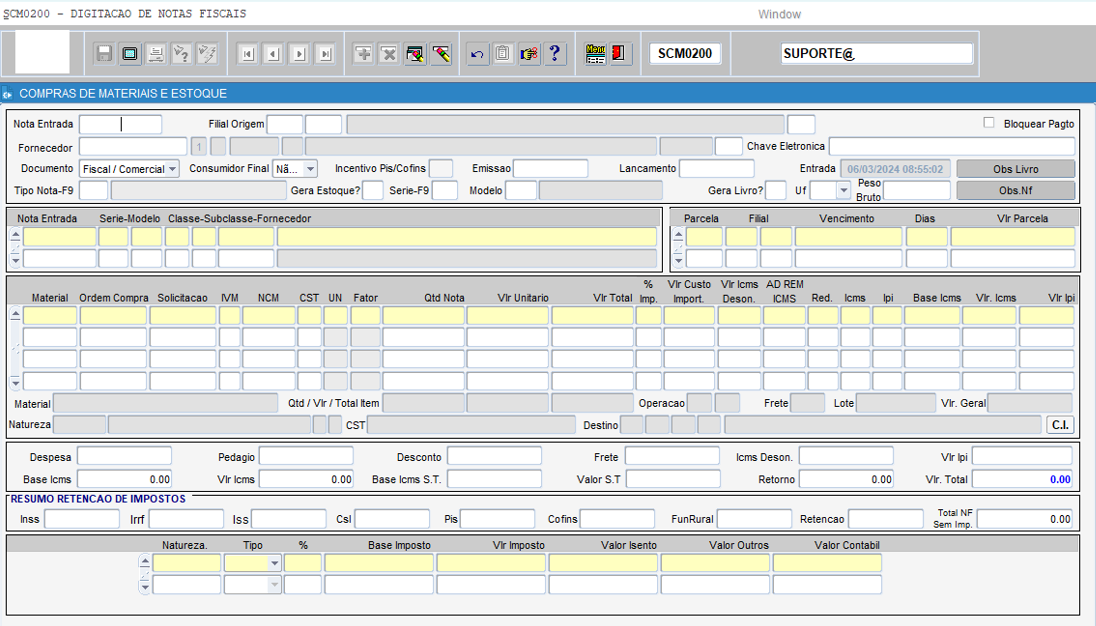This screenshot has width=1096, height=626.
Task: Click the pointing hand icon
Action: (529, 54)
